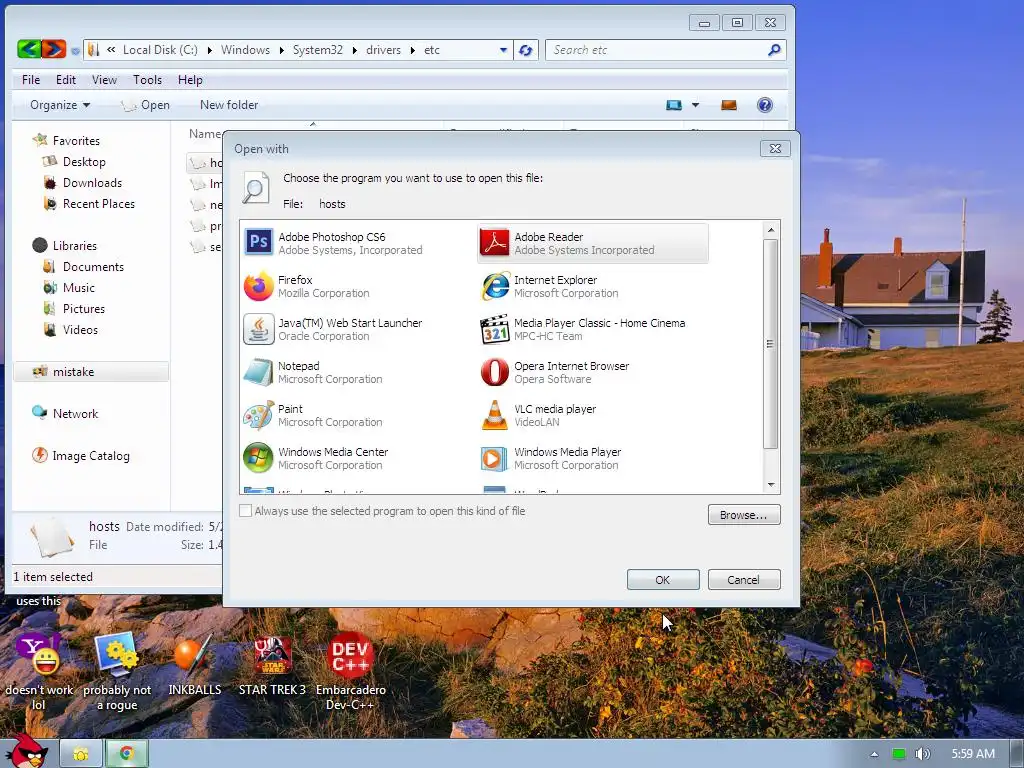Pick the Windows Media Center icon
This screenshot has width=1024, height=768.
click(259, 458)
